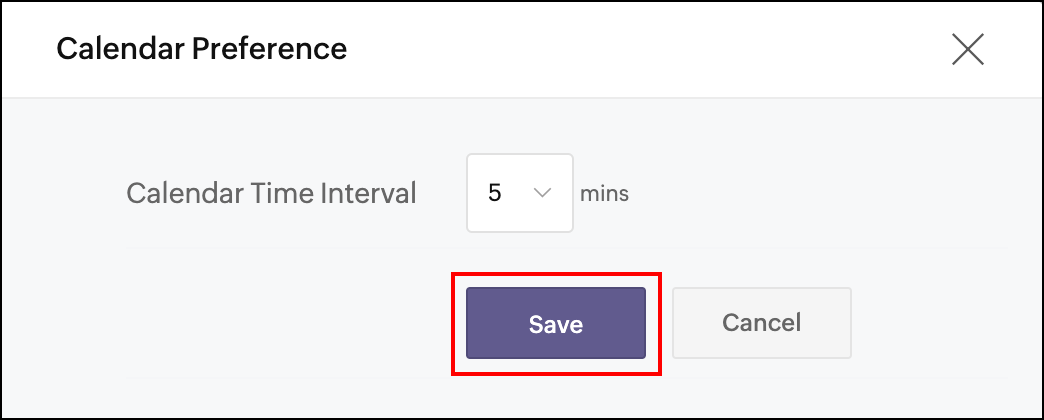Click the Calendar Time Interval label
Viewport: 1044px width, 420px height.
(x=270, y=193)
